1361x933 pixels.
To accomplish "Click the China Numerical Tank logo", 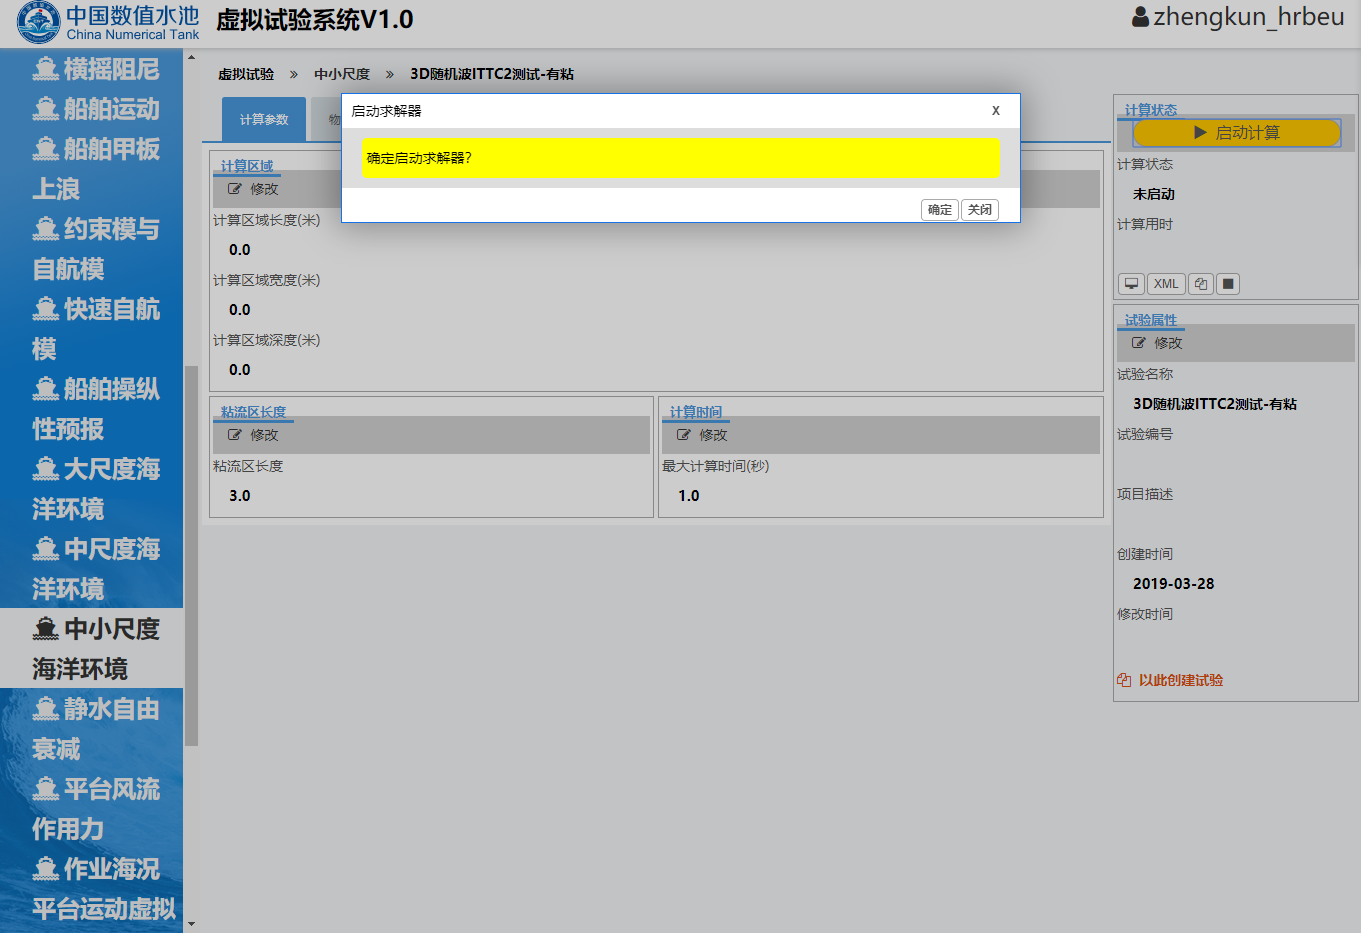I will [38, 23].
